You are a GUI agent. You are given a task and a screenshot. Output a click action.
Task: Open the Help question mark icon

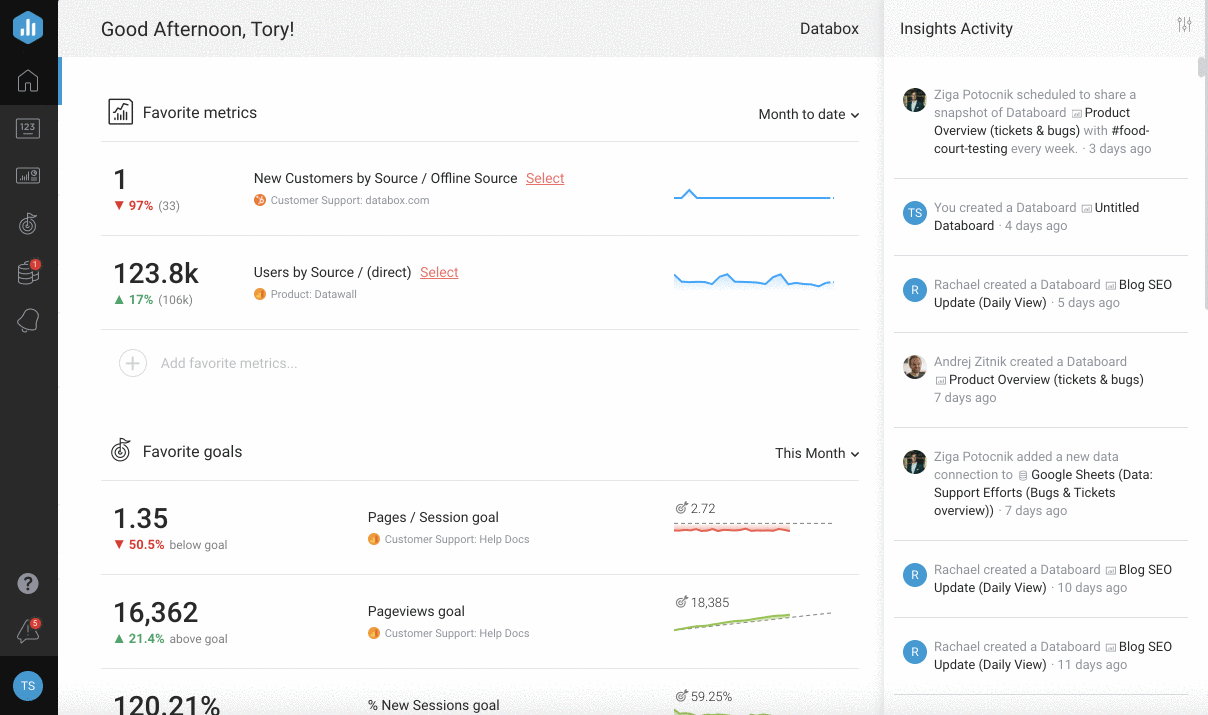pos(28,583)
